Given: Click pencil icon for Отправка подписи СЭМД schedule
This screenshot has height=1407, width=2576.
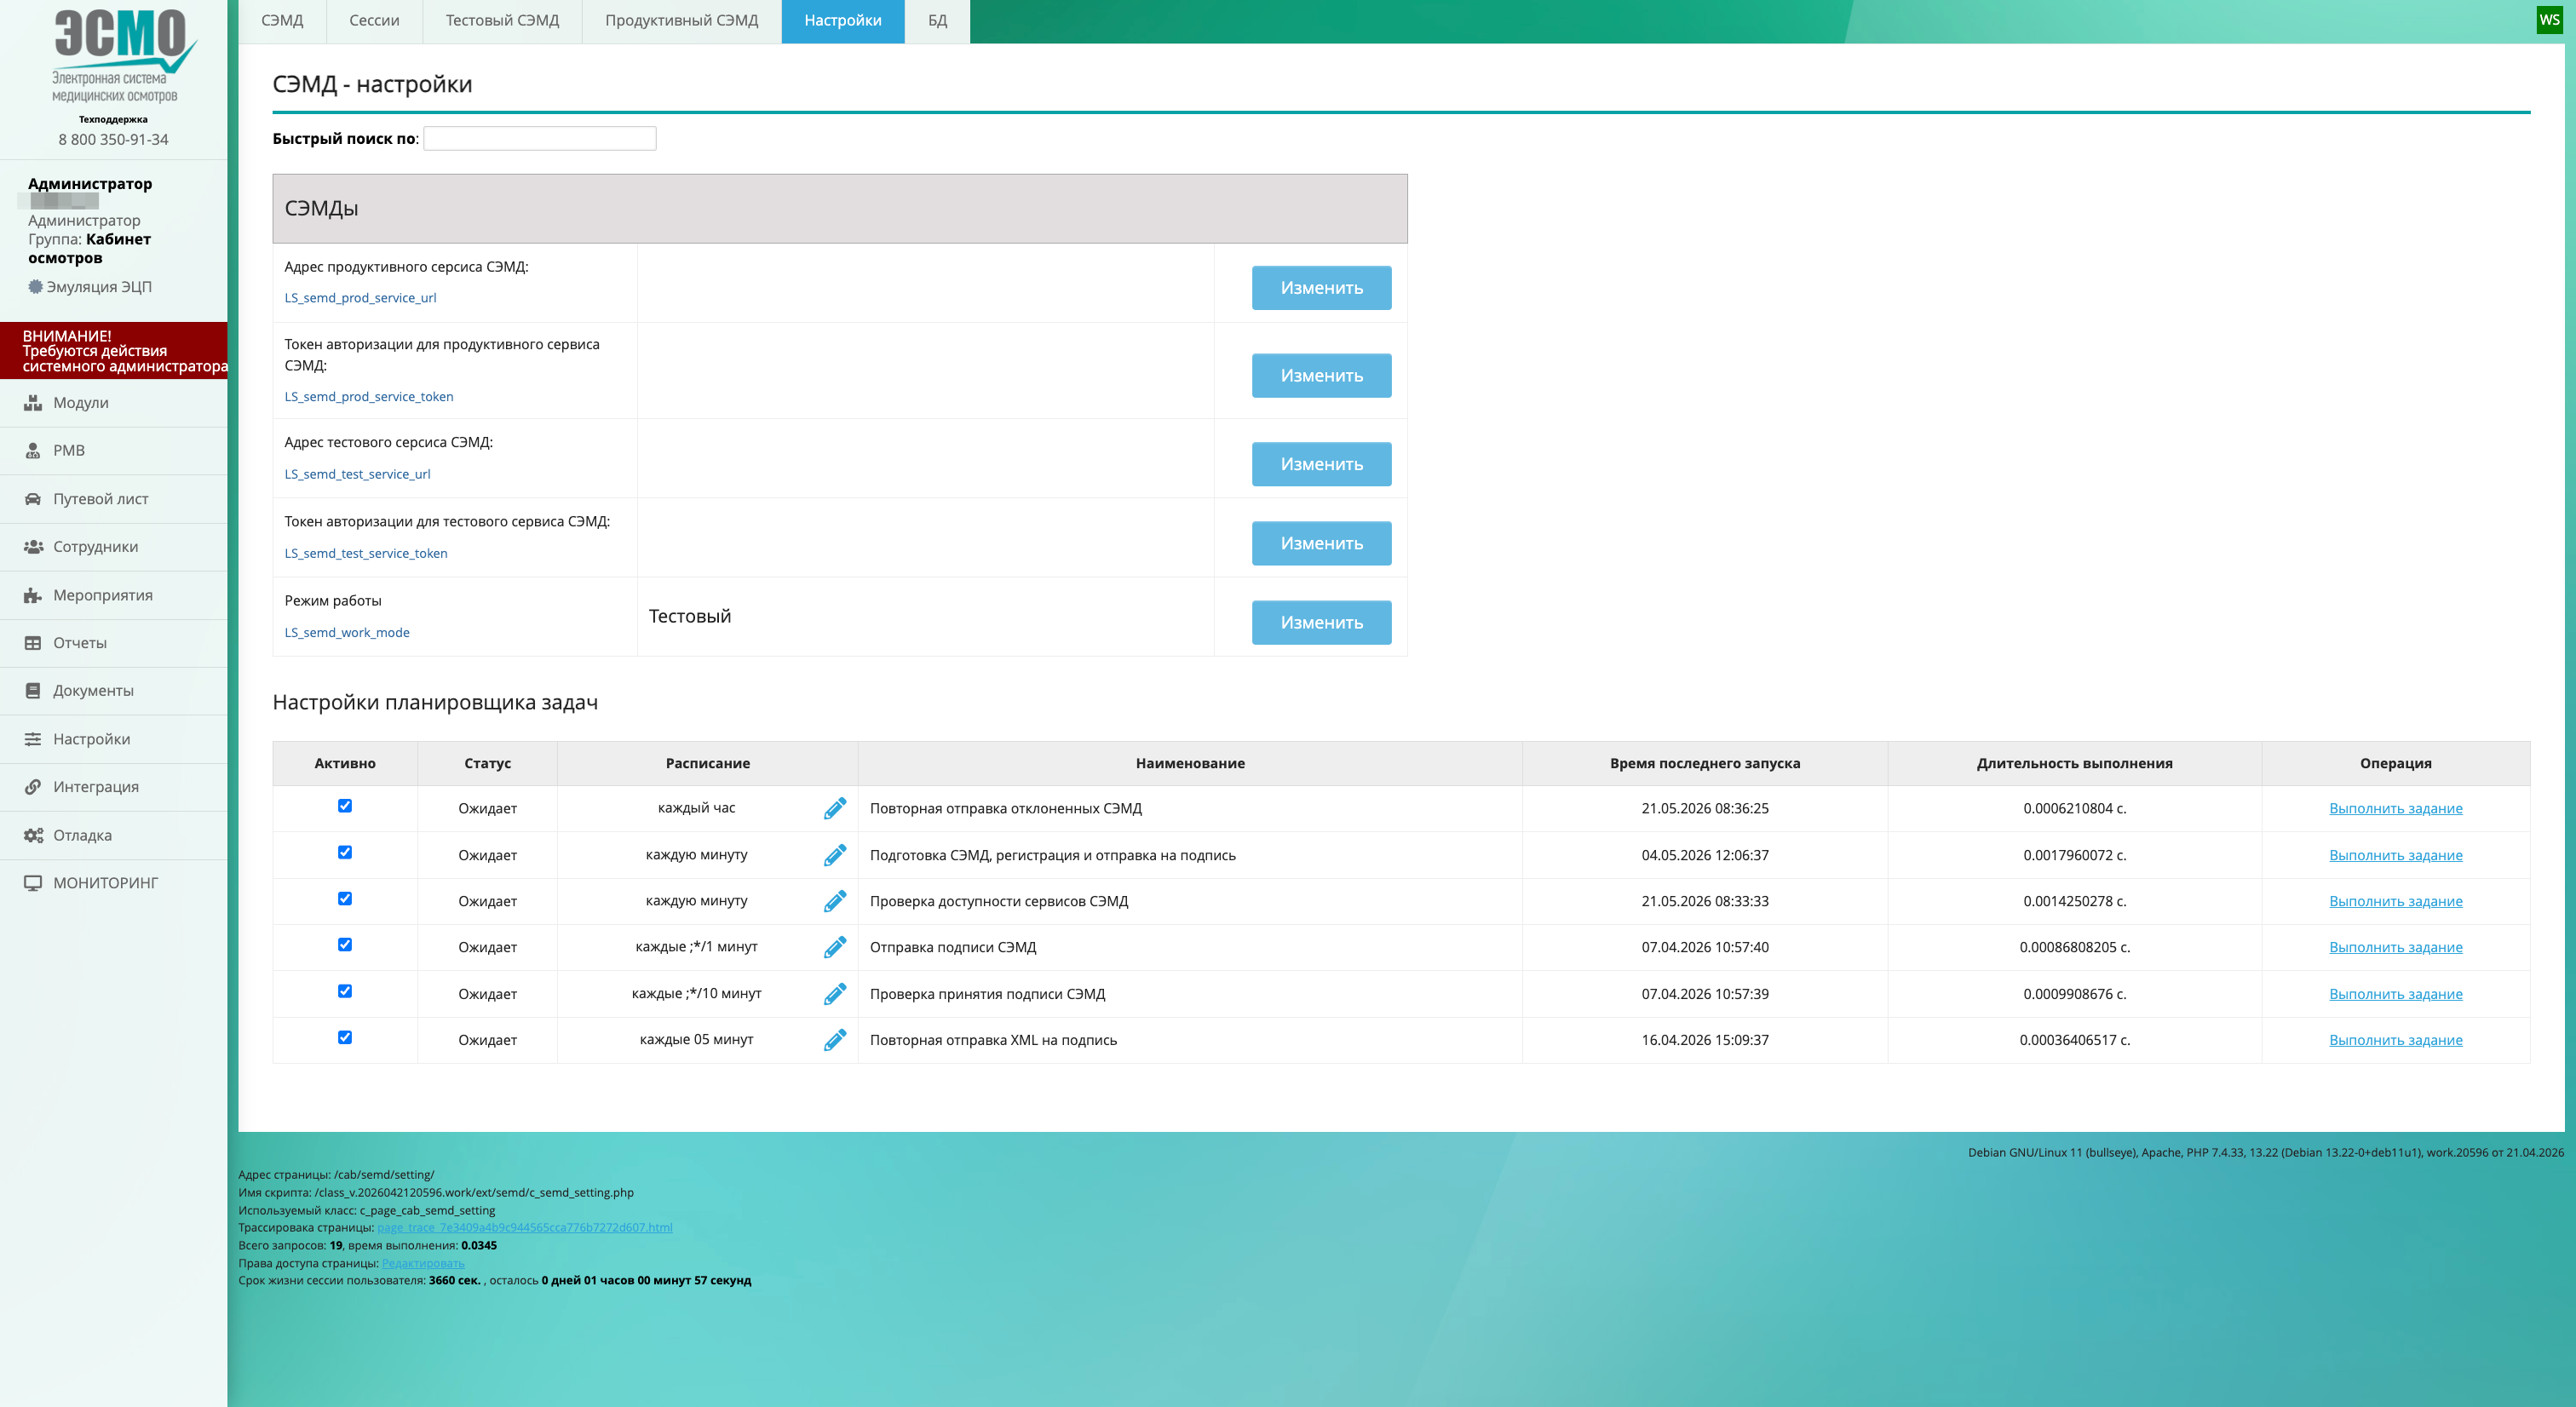Looking at the screenshot, I should 835,947.
